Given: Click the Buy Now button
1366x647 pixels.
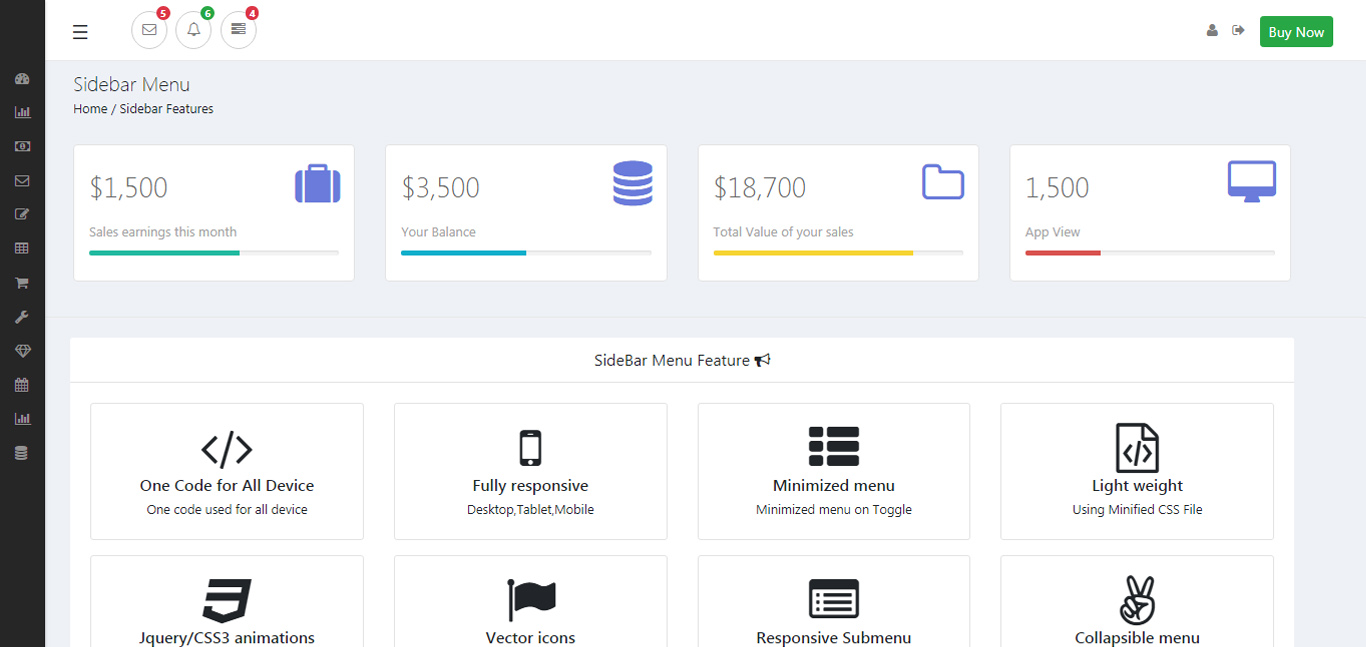Looking at the screenshot, I should point(1296,32).
